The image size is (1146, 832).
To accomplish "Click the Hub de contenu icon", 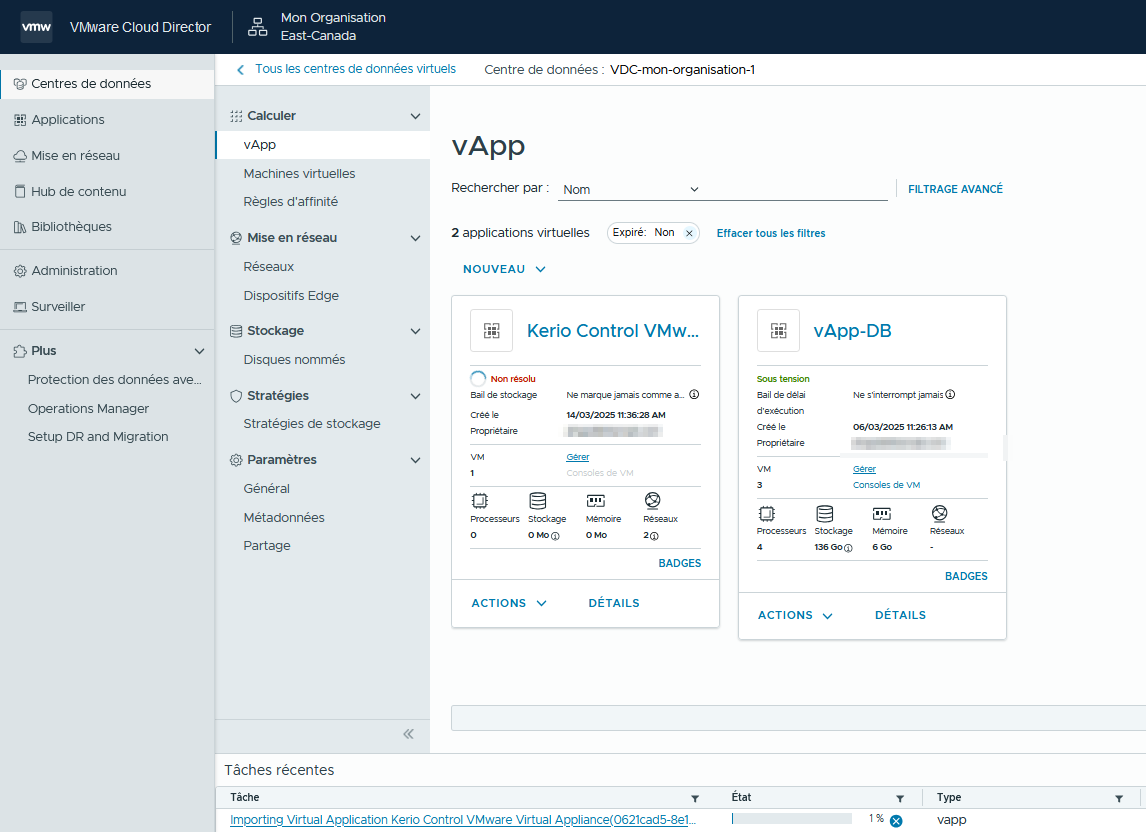I will click(x=20, y=192).
